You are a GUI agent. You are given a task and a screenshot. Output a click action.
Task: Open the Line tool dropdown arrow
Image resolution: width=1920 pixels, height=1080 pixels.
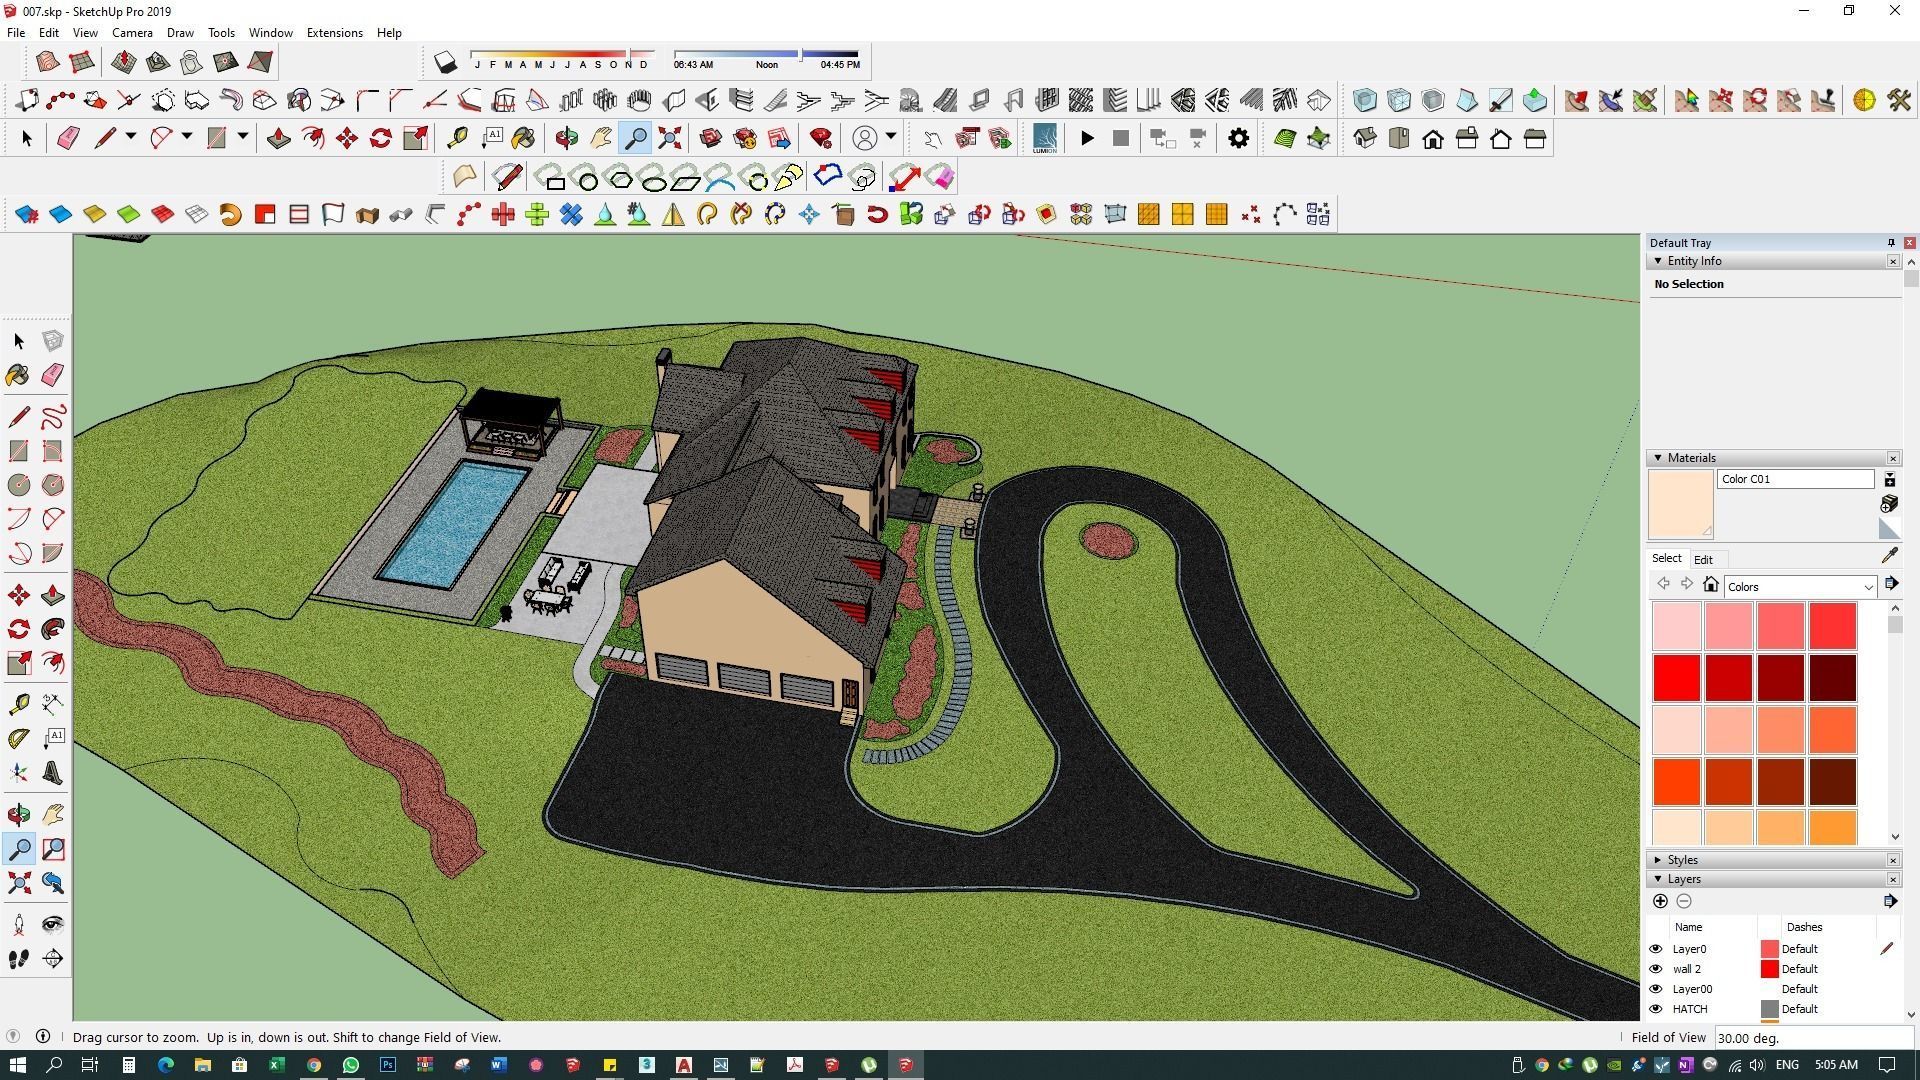click(130, 137)
